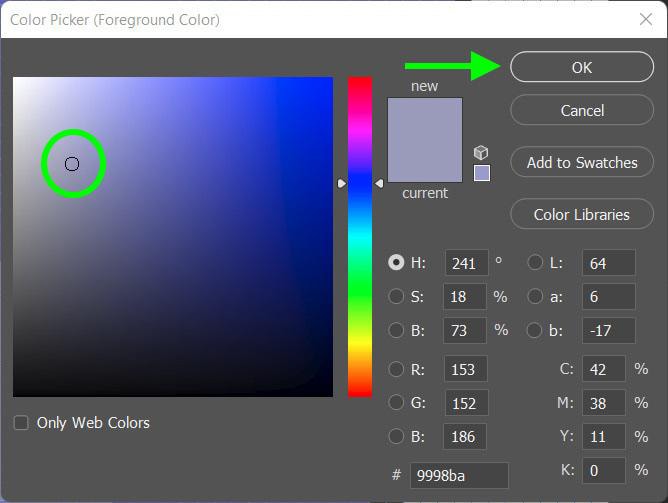Open Color Libraries

click(582, 214)
